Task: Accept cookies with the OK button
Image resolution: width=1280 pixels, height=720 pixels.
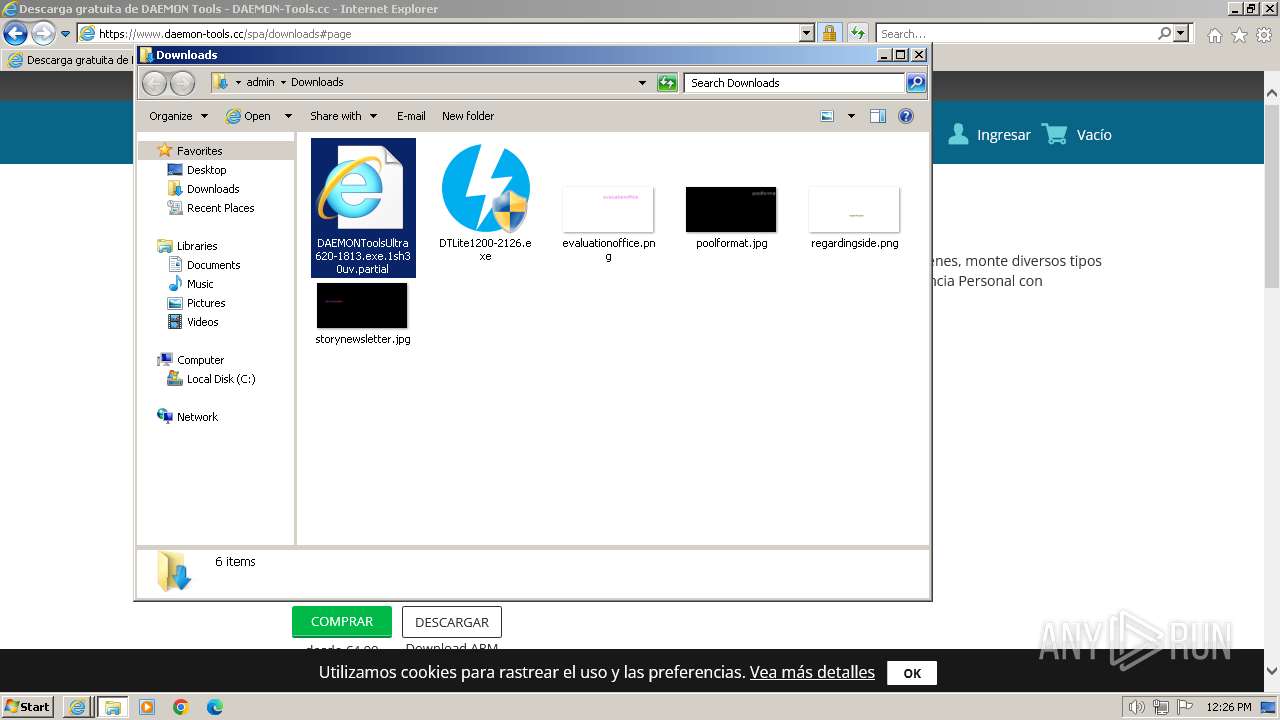Action: [912, 673]
